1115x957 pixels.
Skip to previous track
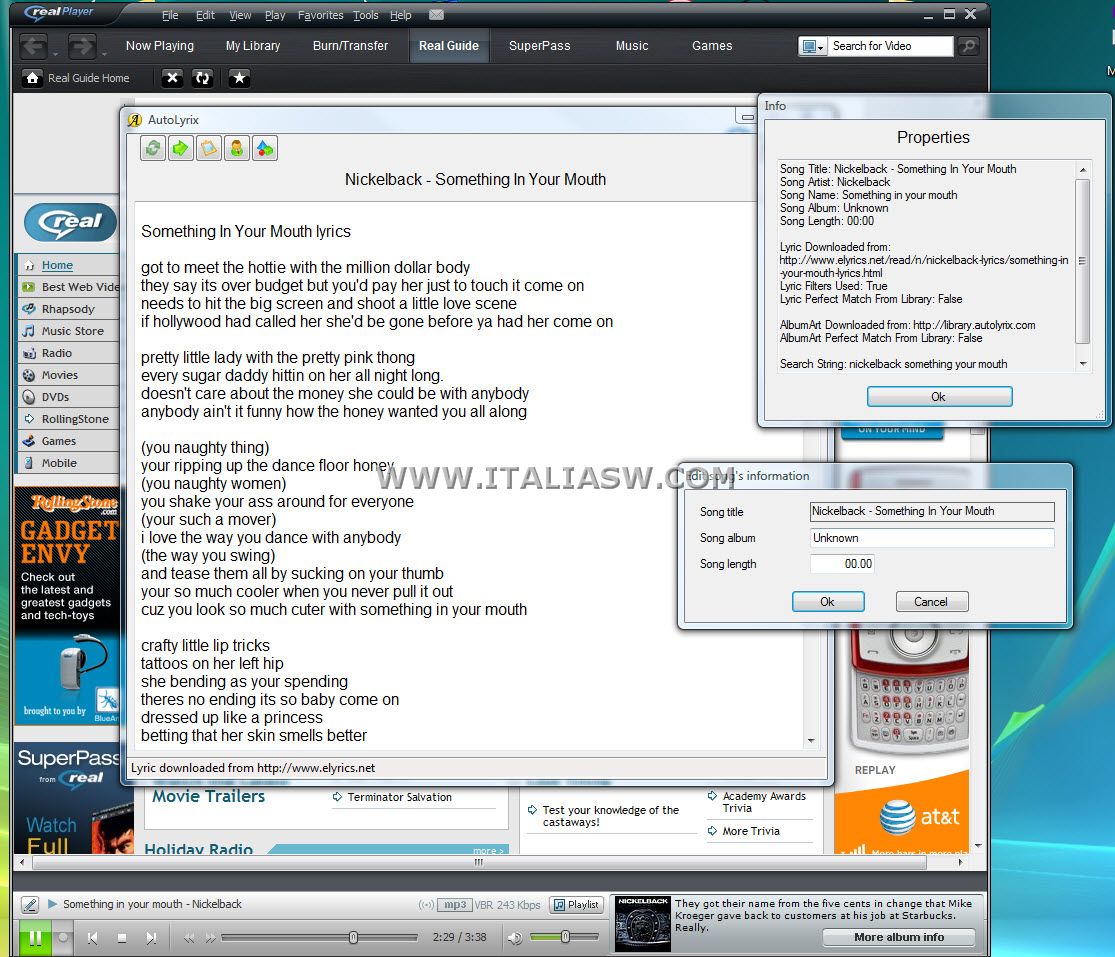pos(92,939)
